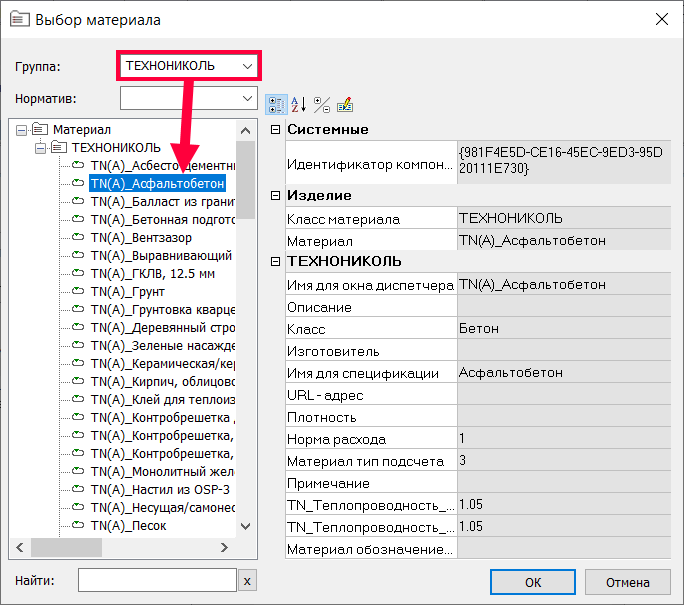
Task: Click the ТЕХНОНИКОЛЬ folder icon in tree
Action: click(59, 147)
